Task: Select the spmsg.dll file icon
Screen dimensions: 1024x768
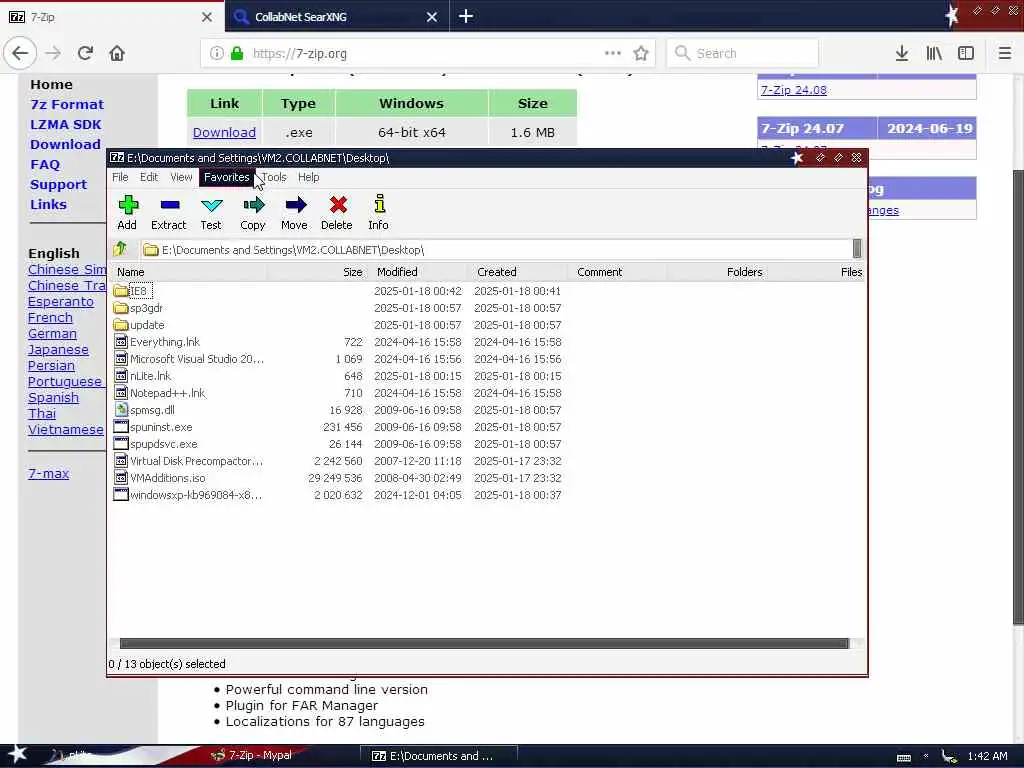Action: [121, 409]
